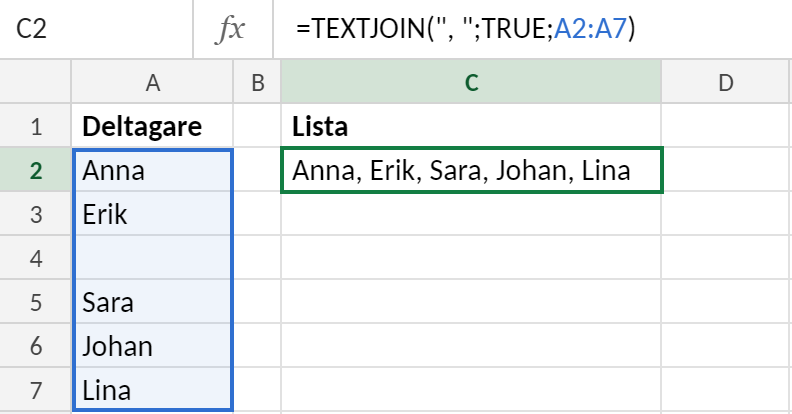
Task: Select the cell containing Johan
Action: click(x=152, y=346)
